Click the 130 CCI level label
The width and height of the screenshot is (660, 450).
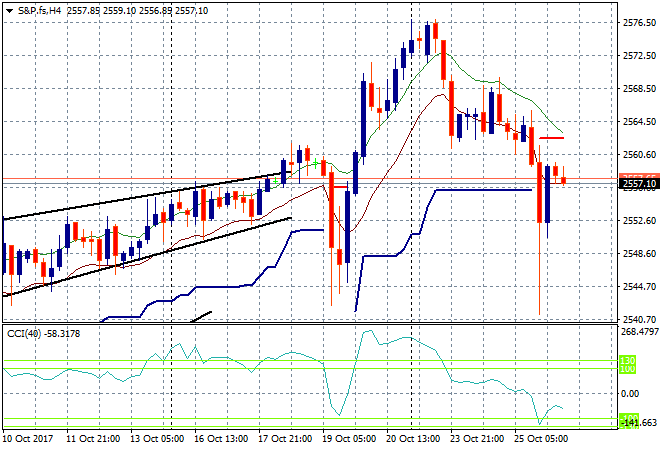coord(628,361)
